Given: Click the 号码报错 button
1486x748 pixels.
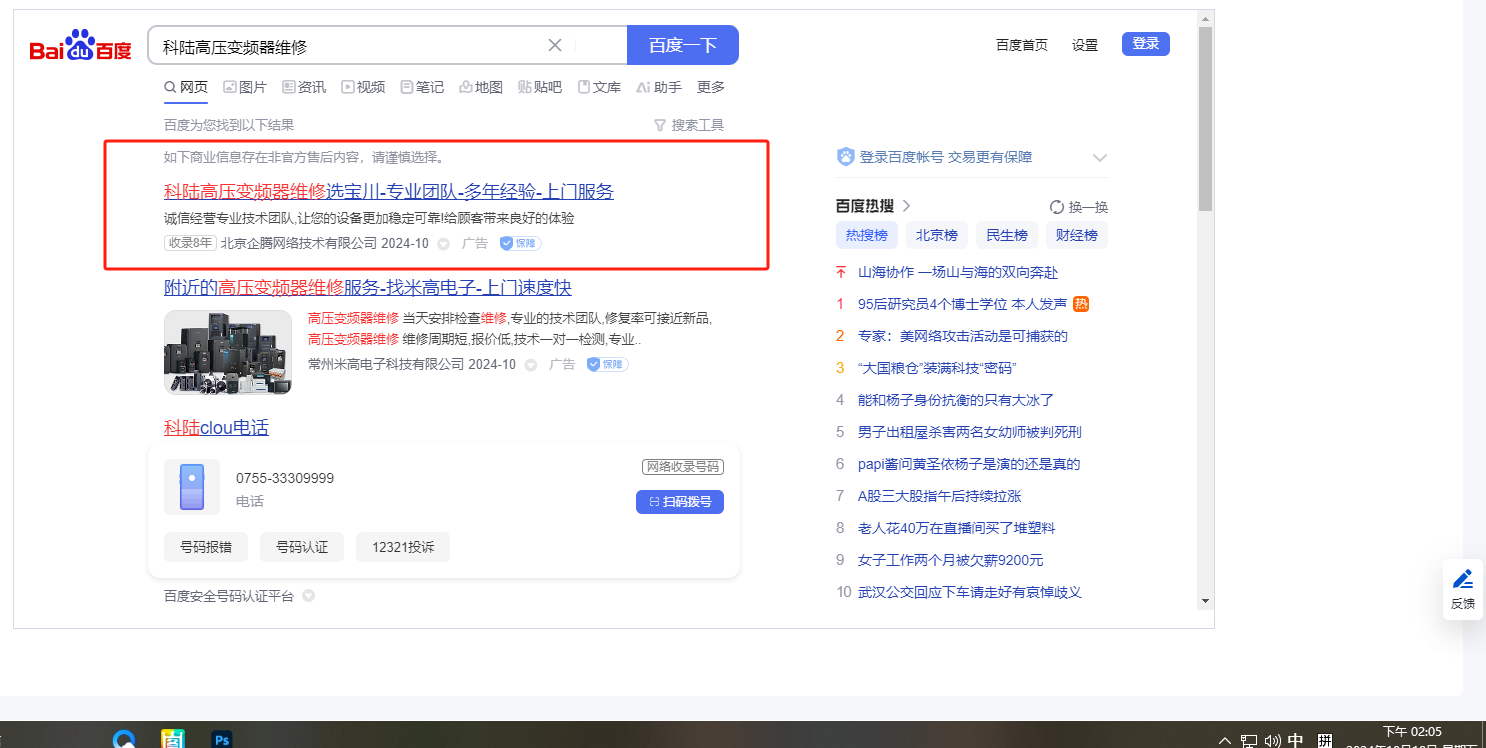Looking at the screenshot, I should coord(206,547).
